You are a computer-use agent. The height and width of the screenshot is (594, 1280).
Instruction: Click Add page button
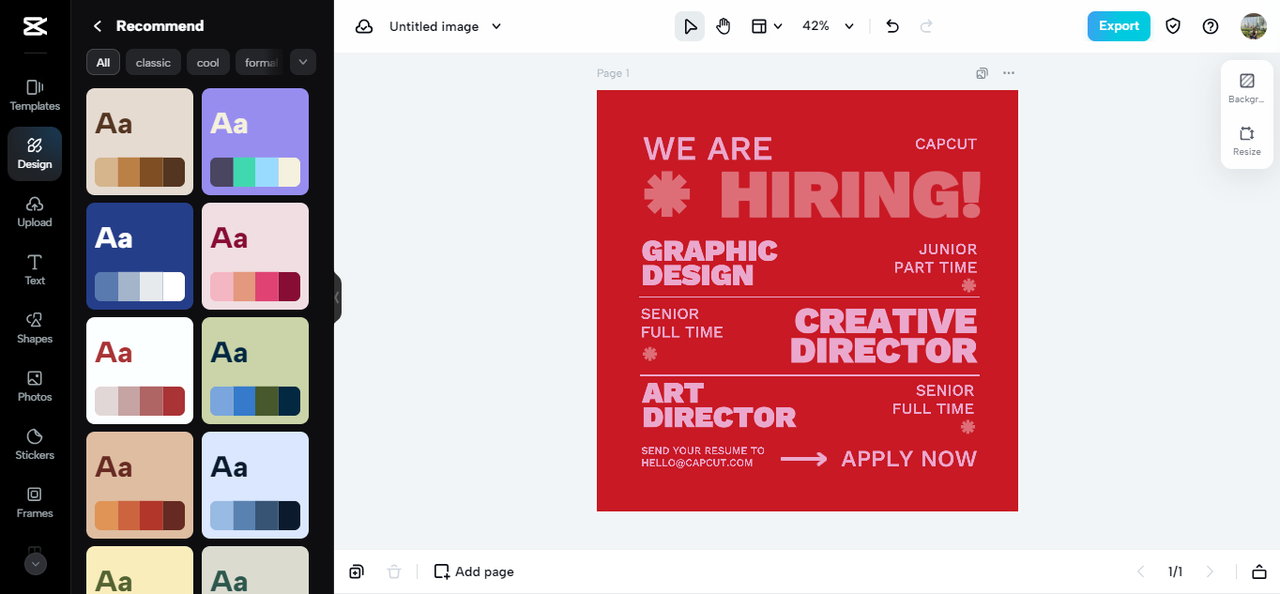point(474,572)
